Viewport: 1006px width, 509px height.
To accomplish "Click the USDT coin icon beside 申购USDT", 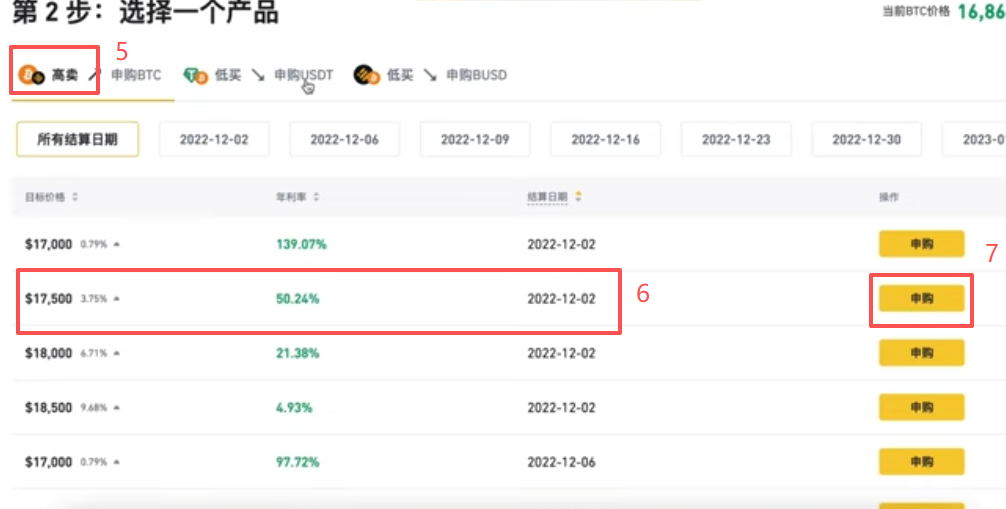I will click(x=195, y=76).
